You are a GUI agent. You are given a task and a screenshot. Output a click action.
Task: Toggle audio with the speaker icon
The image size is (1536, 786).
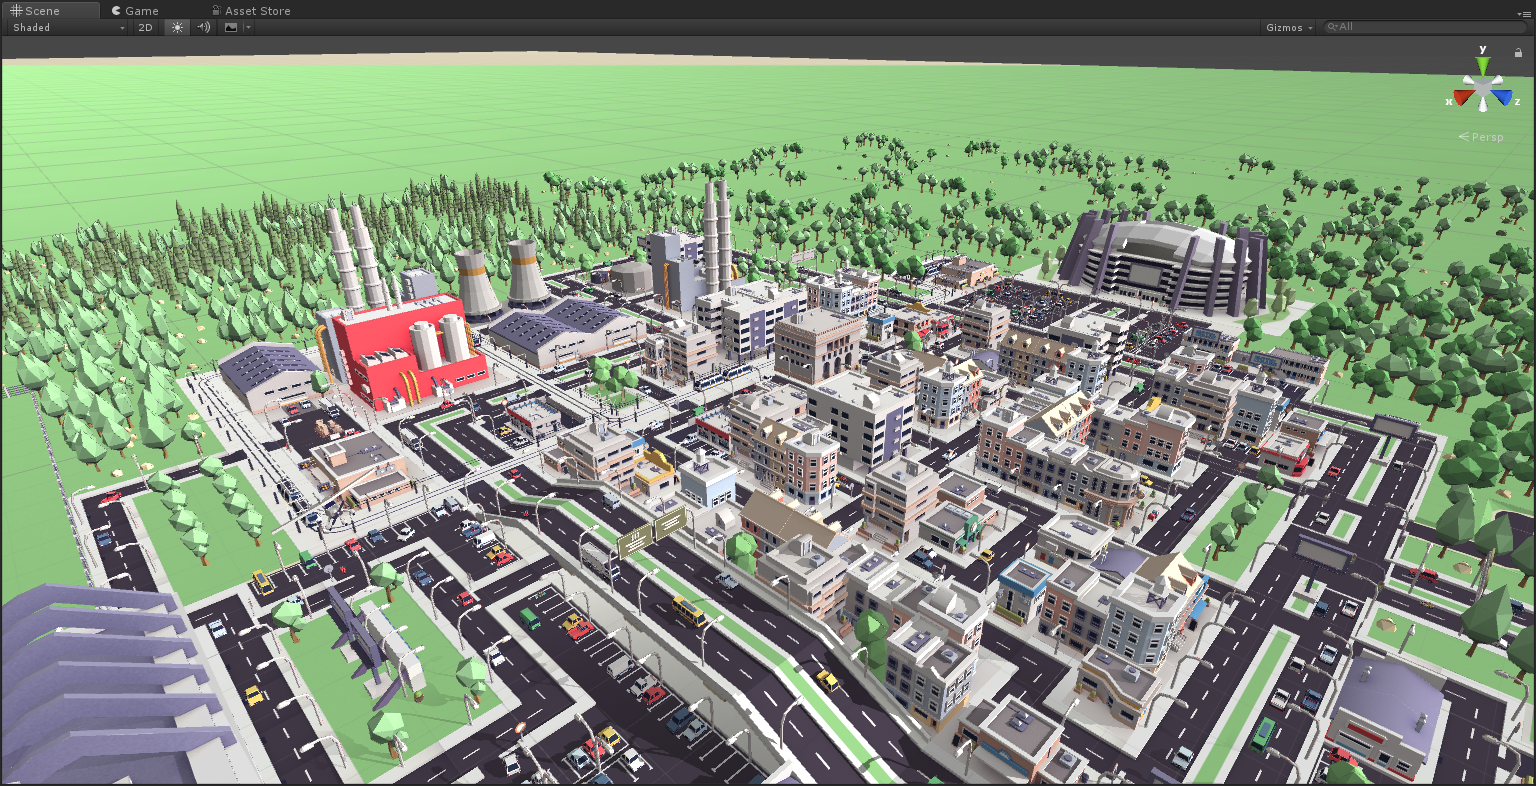(x=204, y=27)
